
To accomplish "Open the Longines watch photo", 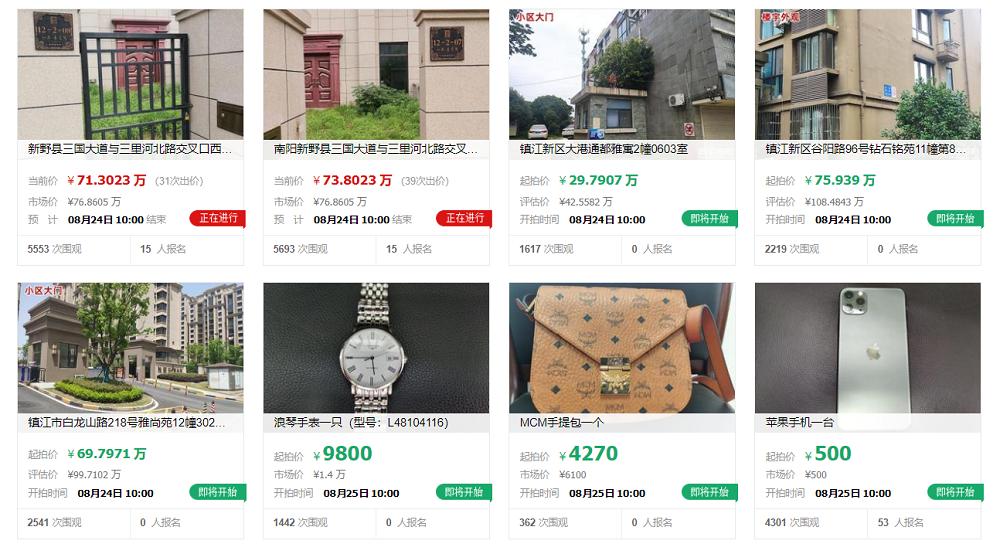I will (376, 348).
